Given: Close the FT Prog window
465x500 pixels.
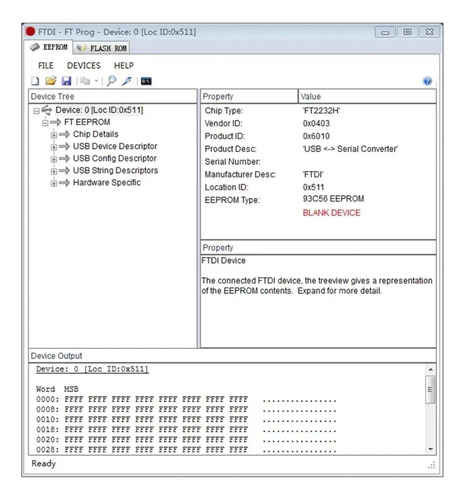Looking at the screenshot, I should [429, 32].
